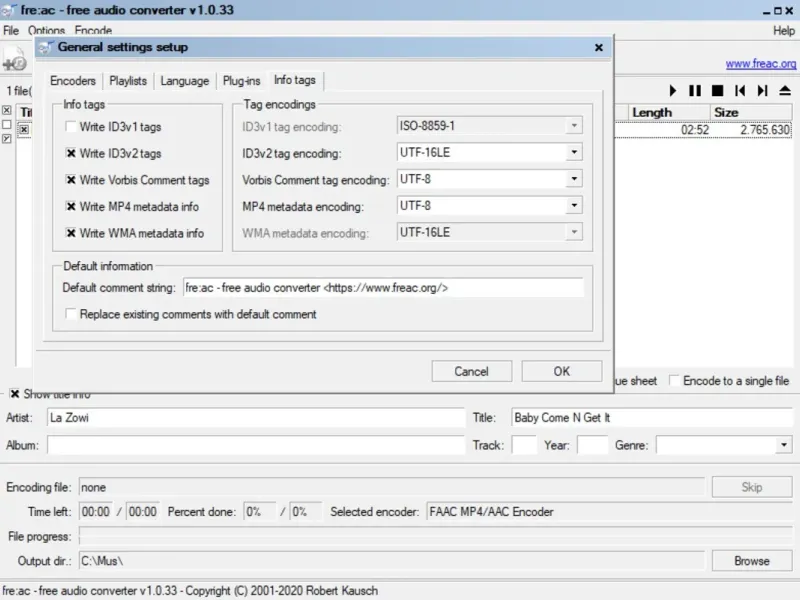This screenshot has width=800, height=600.
Task: Switch to the Playlists tab
Action: [x=128, y=81]
